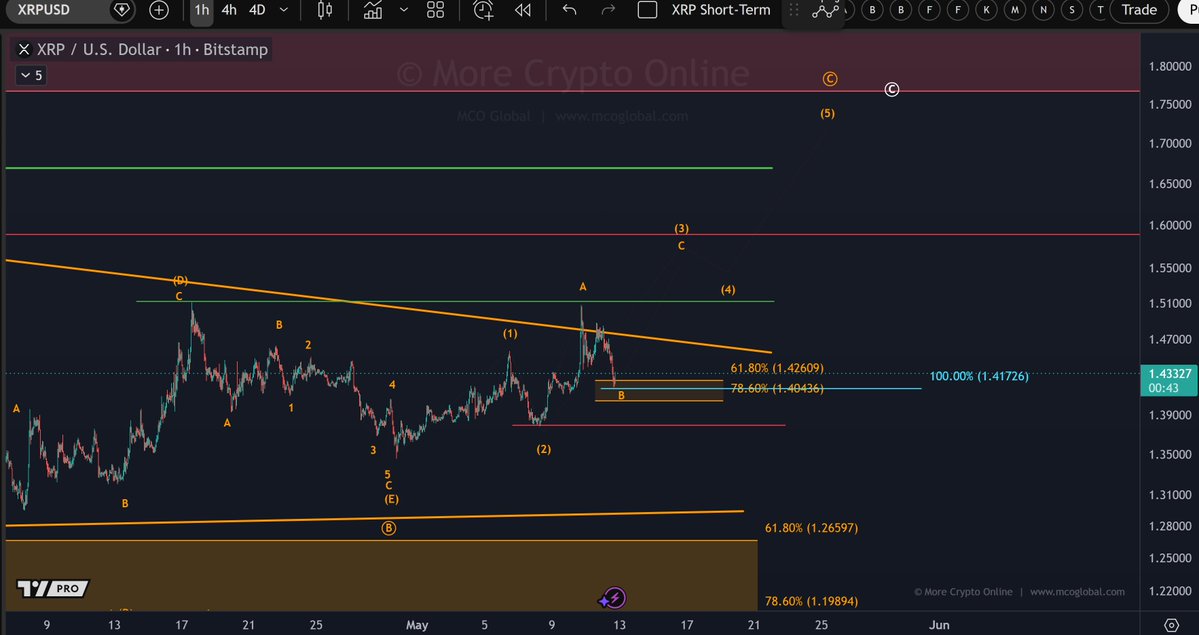
Task: Redo with the forward arrow icon
Action: click(609, 10)
